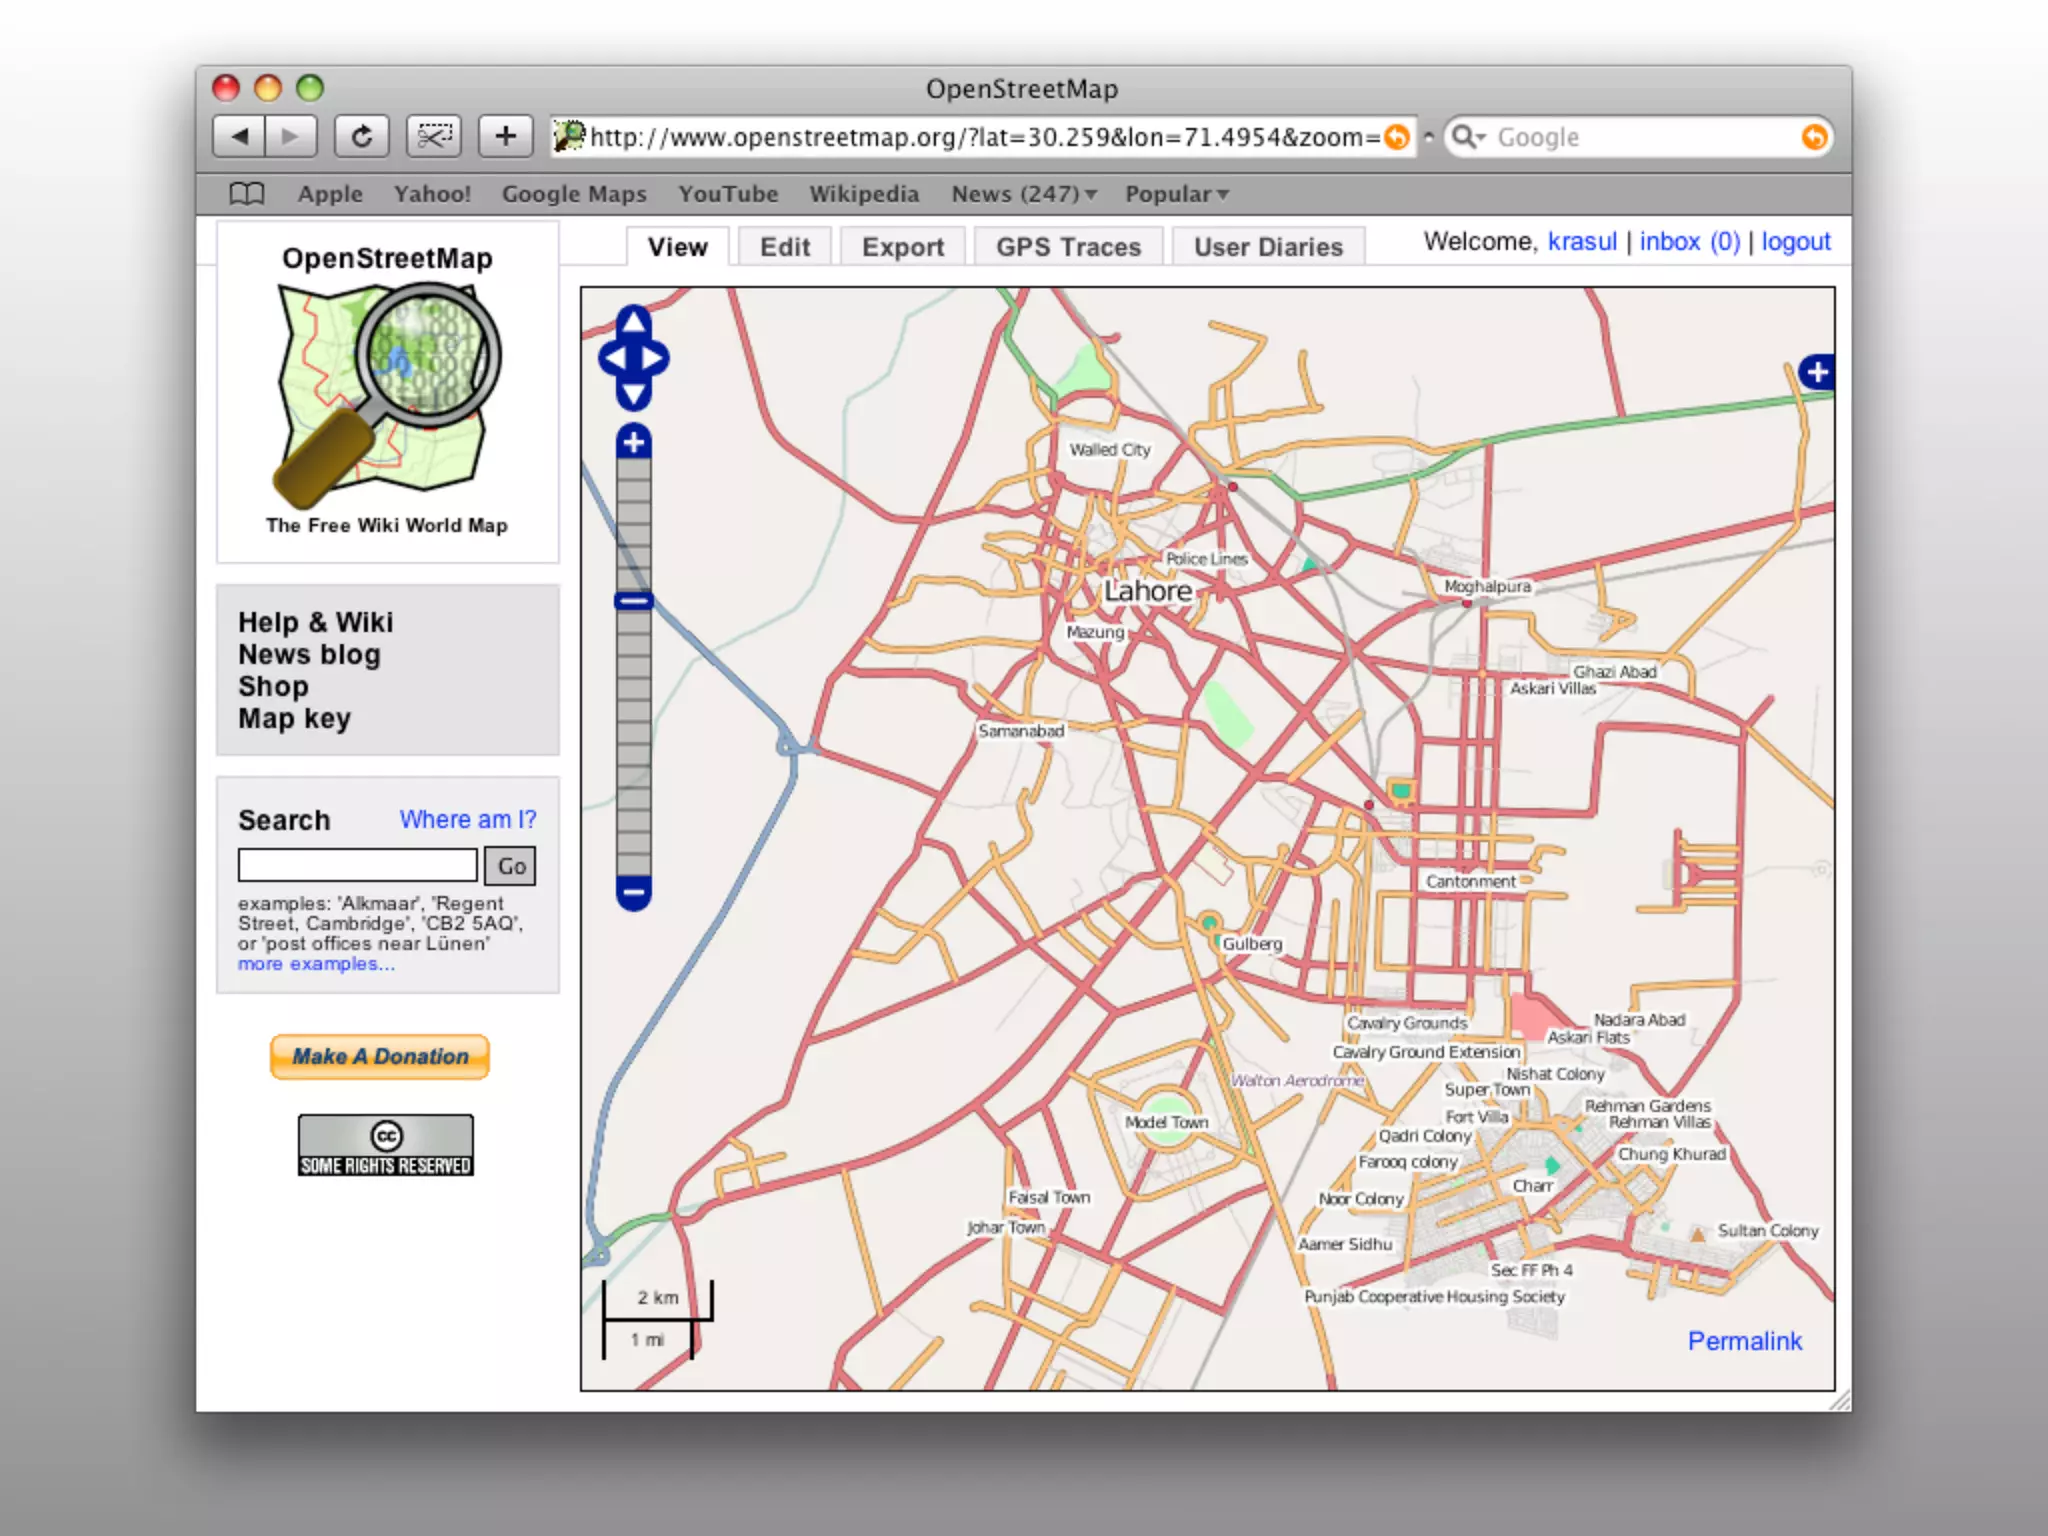Click the Model Town label on the map

[x=1166, y=1122]
